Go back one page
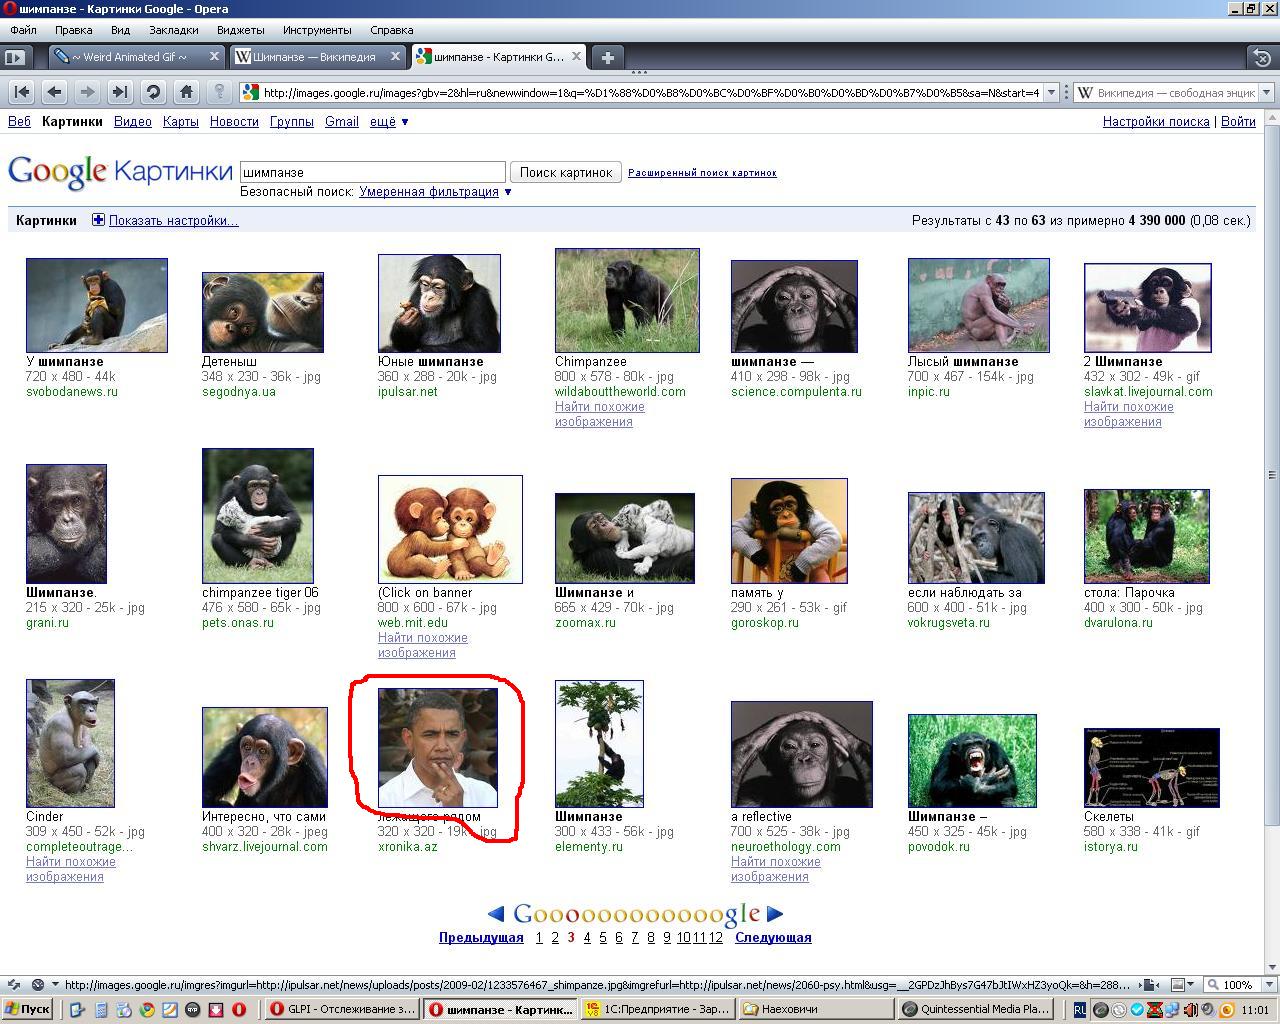Screen dimensions: 1280x1024 pos(55,92)
